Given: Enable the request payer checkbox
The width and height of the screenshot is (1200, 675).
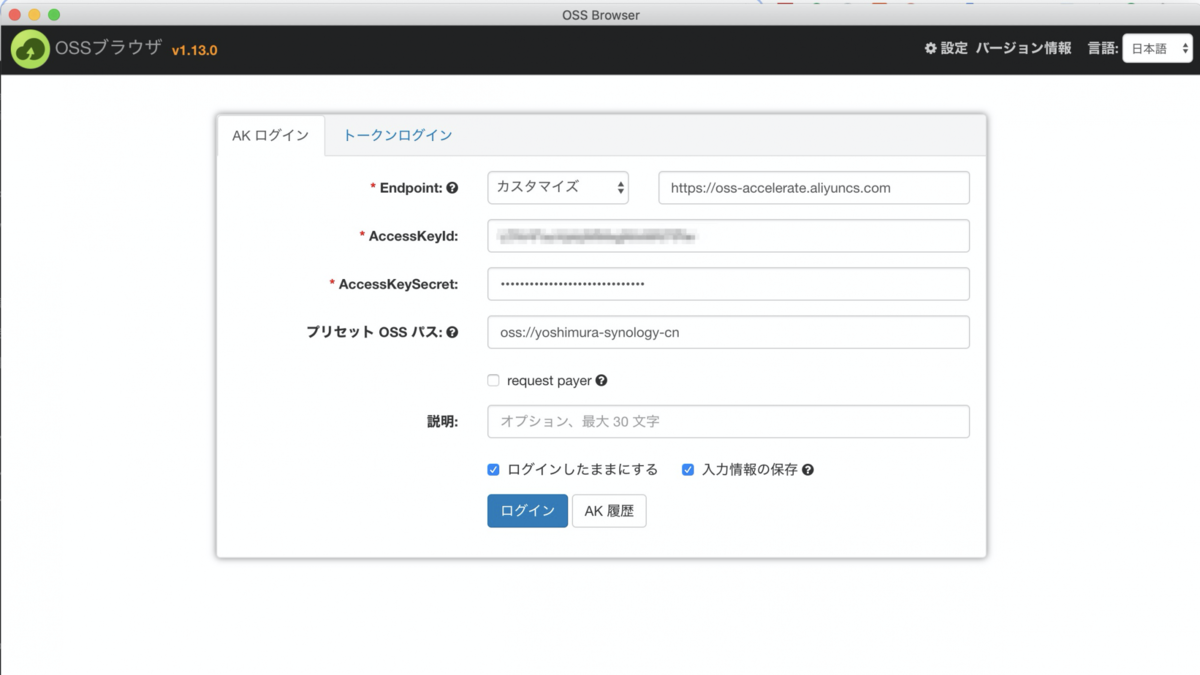Looking at the screenshot, I should coord(493,381).
